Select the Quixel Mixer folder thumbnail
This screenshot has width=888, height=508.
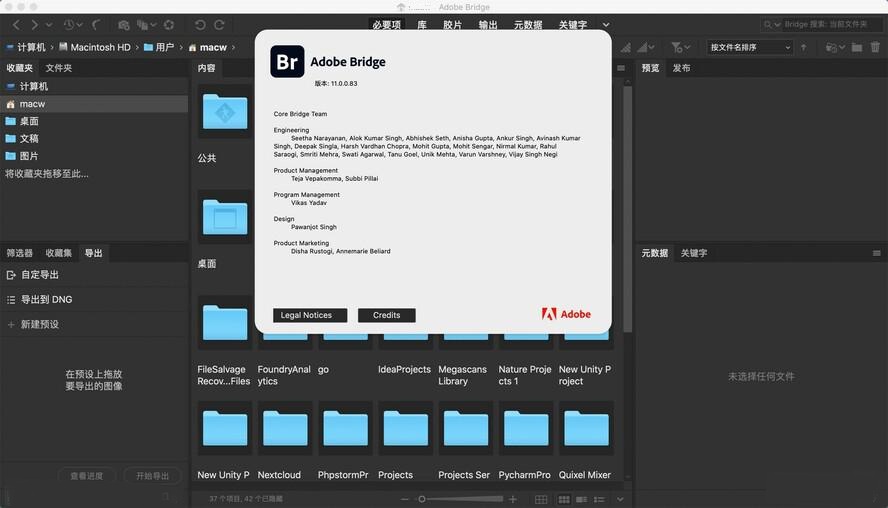586,429
